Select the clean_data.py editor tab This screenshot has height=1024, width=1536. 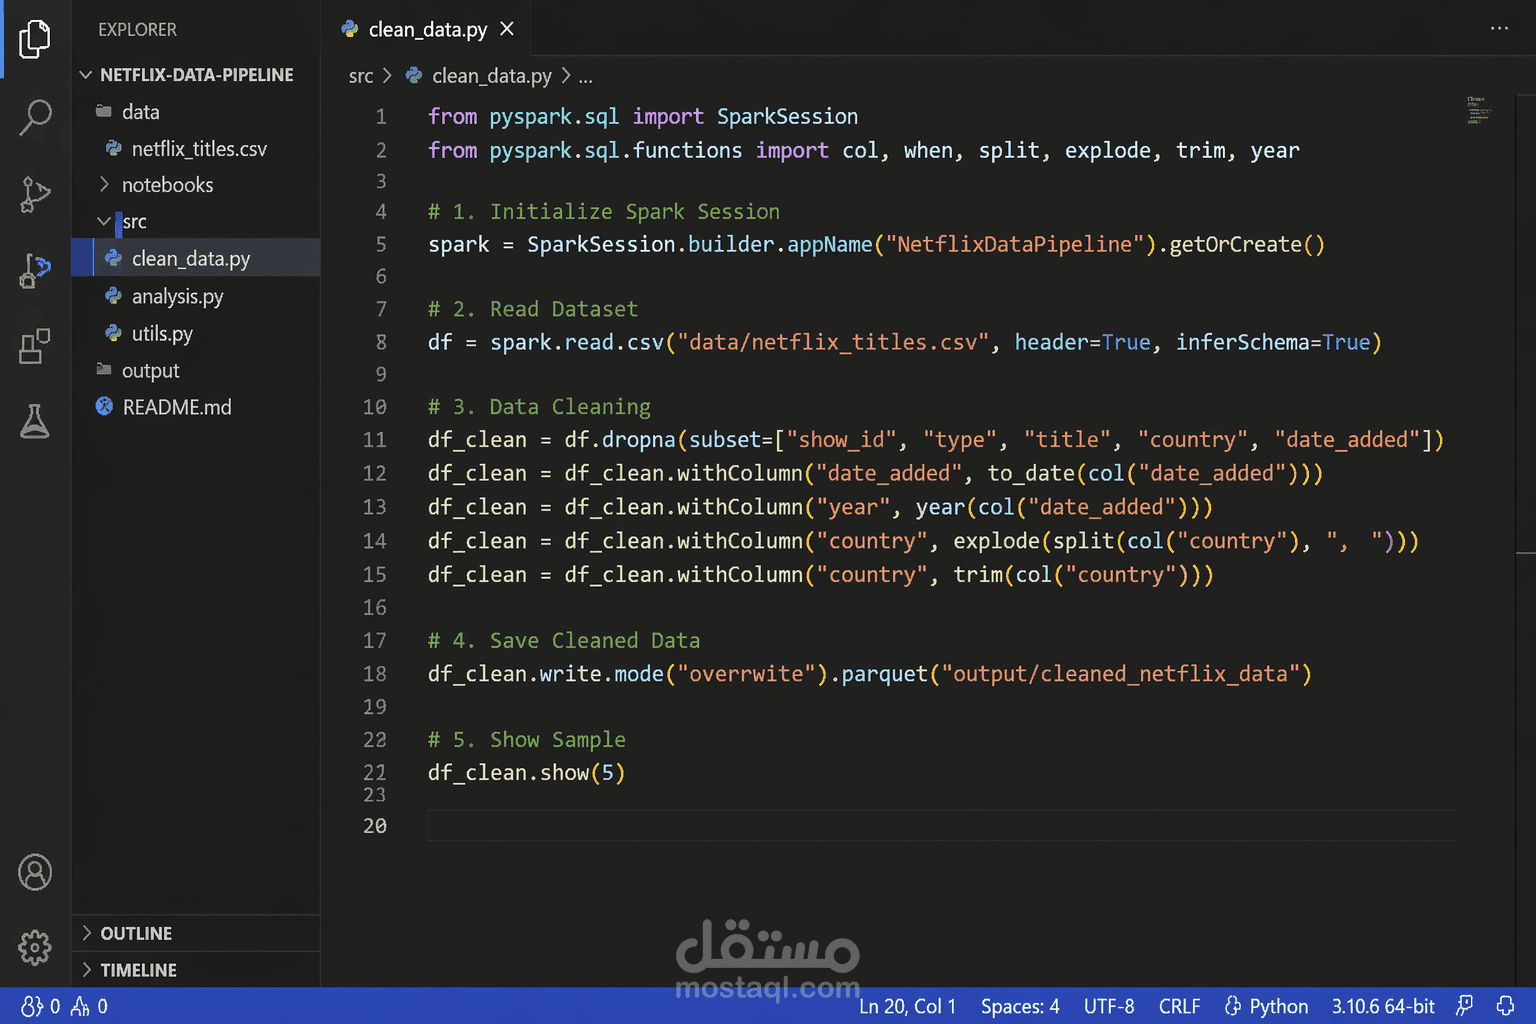click(428, 29)
